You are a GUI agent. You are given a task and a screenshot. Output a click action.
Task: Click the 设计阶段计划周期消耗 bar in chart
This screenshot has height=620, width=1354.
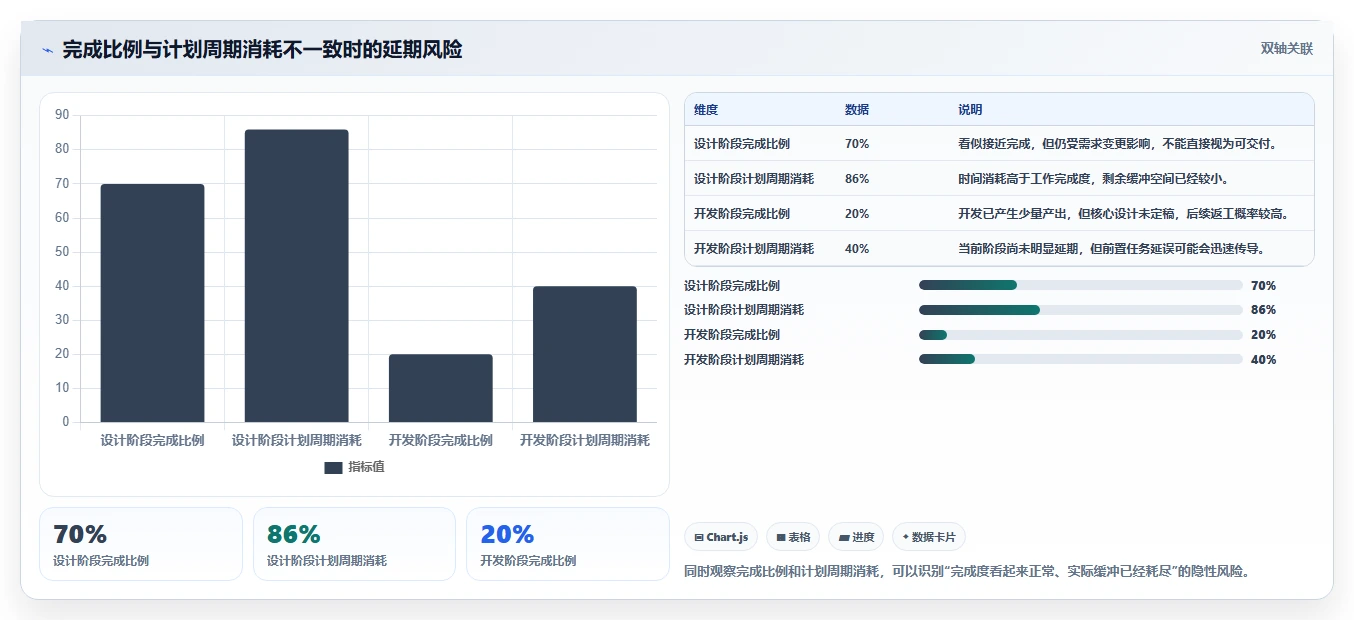pos(297,276)
